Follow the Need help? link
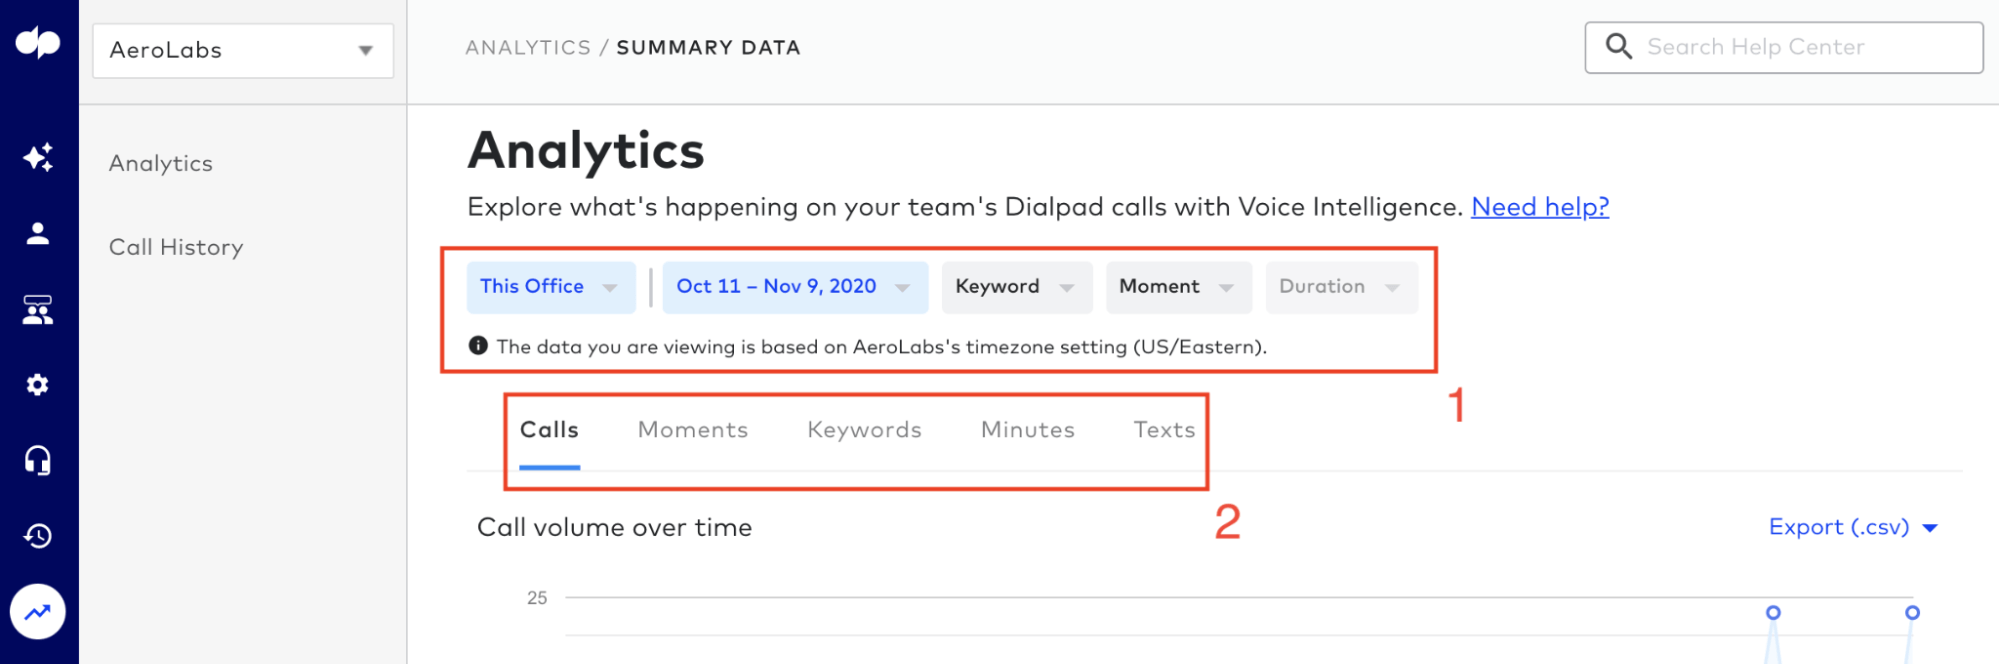 click(x=1540, y=207)
